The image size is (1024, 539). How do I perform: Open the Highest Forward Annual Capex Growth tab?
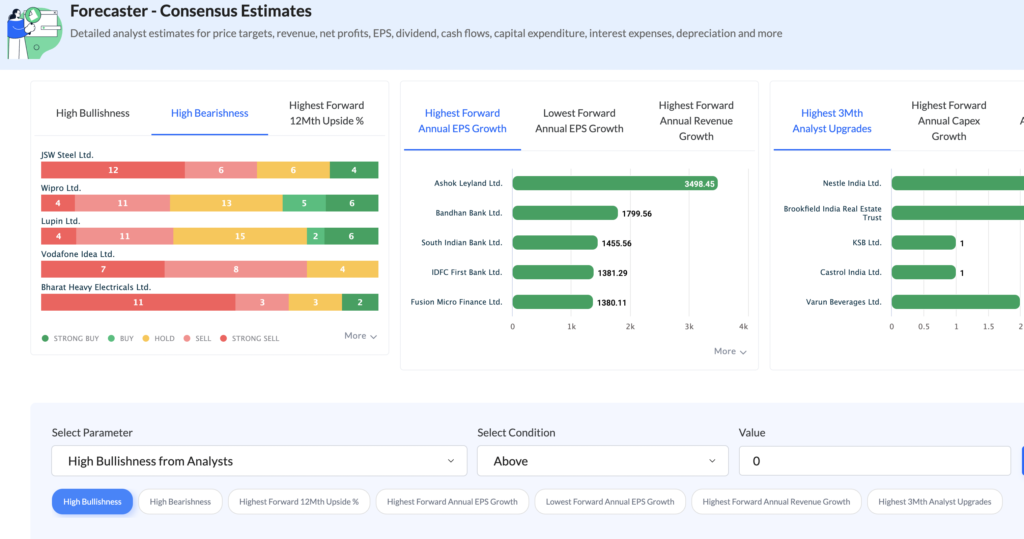pos(949,121)
